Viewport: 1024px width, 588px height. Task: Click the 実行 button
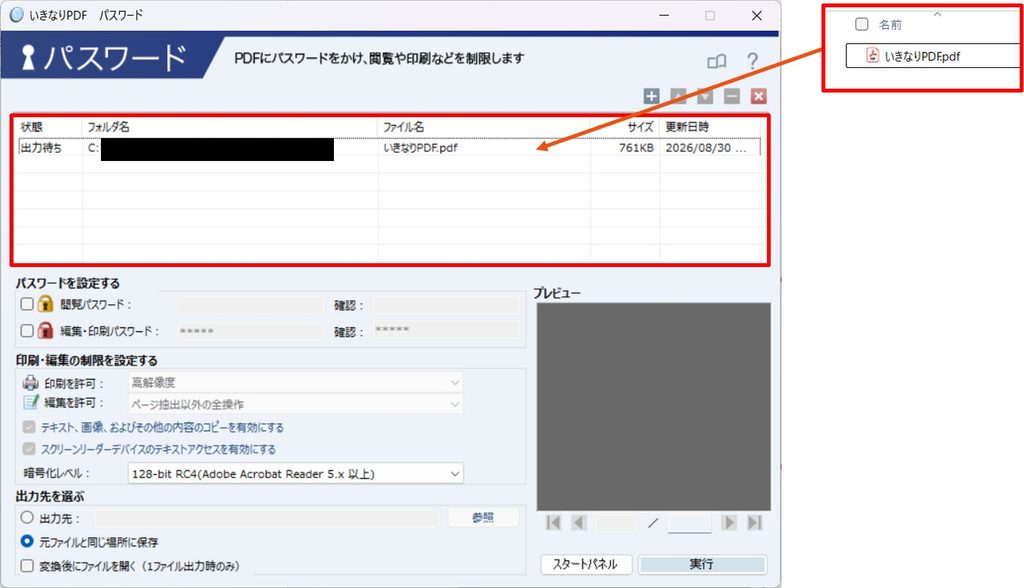[x=701, y=564]
